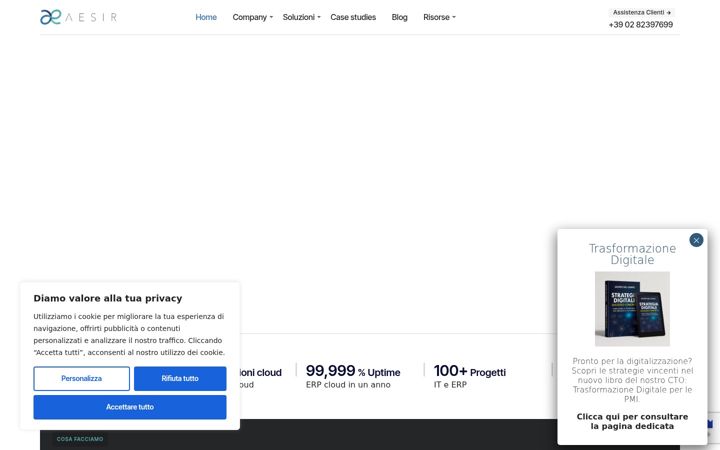Select the 'Pronto per la digitalizzazione?' paragraph
The height and width of the screenshot is (450, 720).
[x=632, y=380]
